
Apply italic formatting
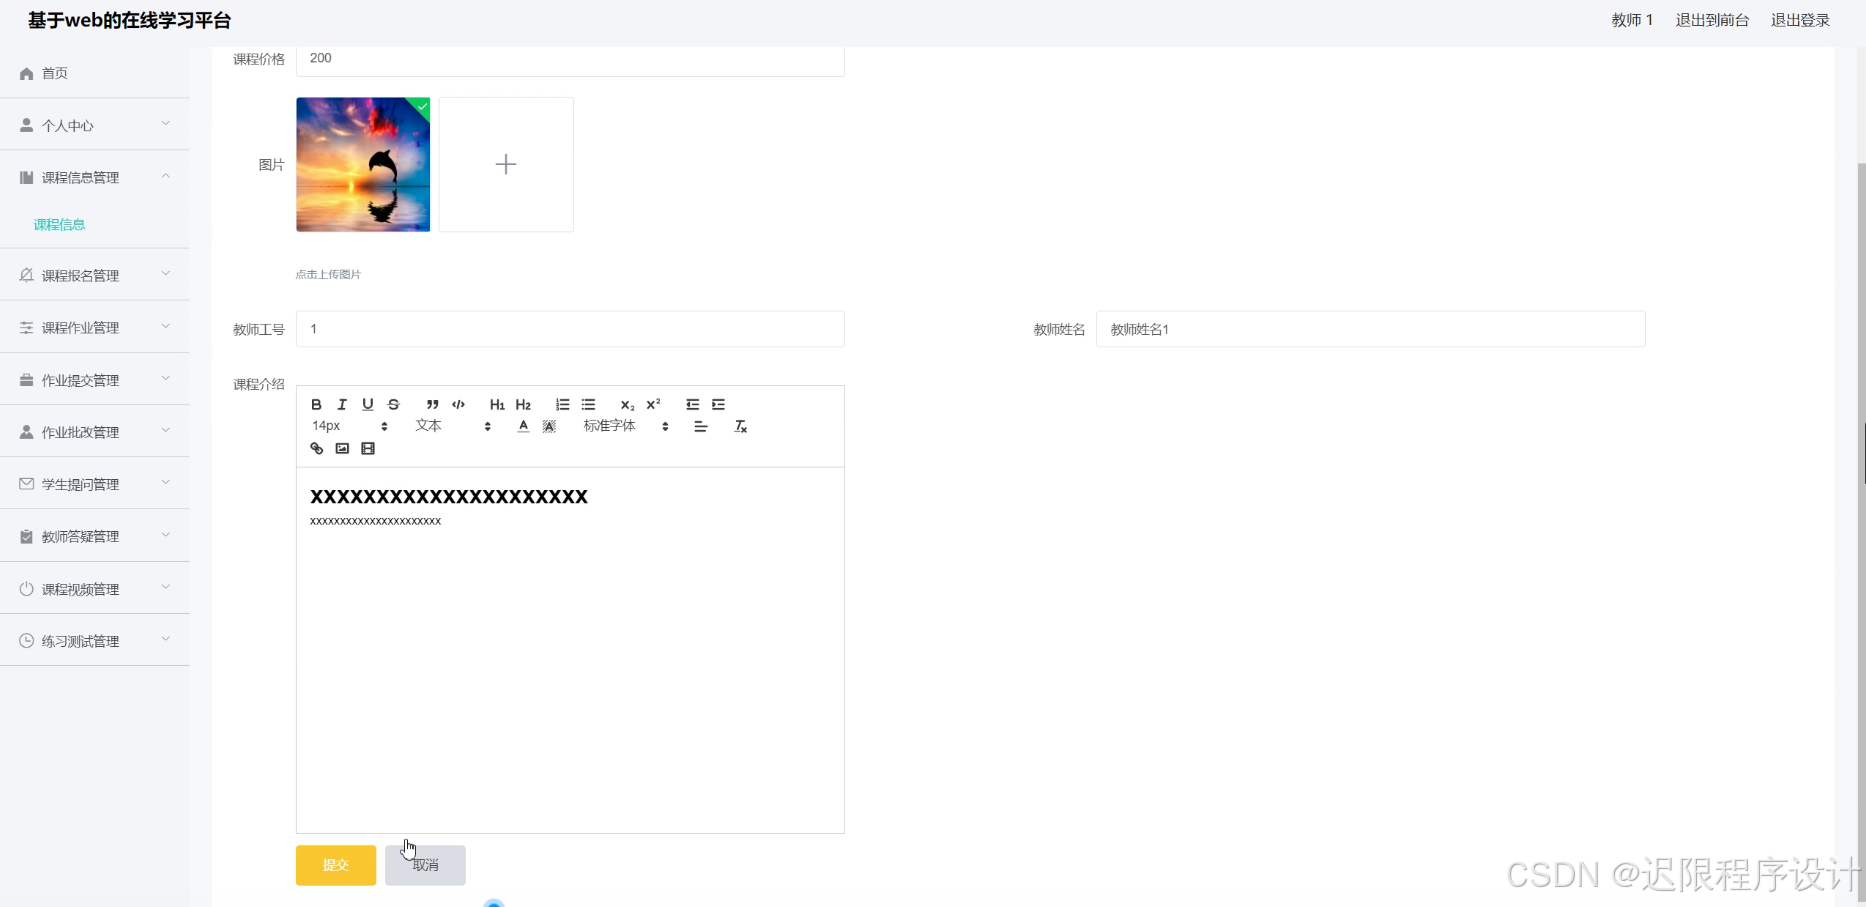coord(342,404)
